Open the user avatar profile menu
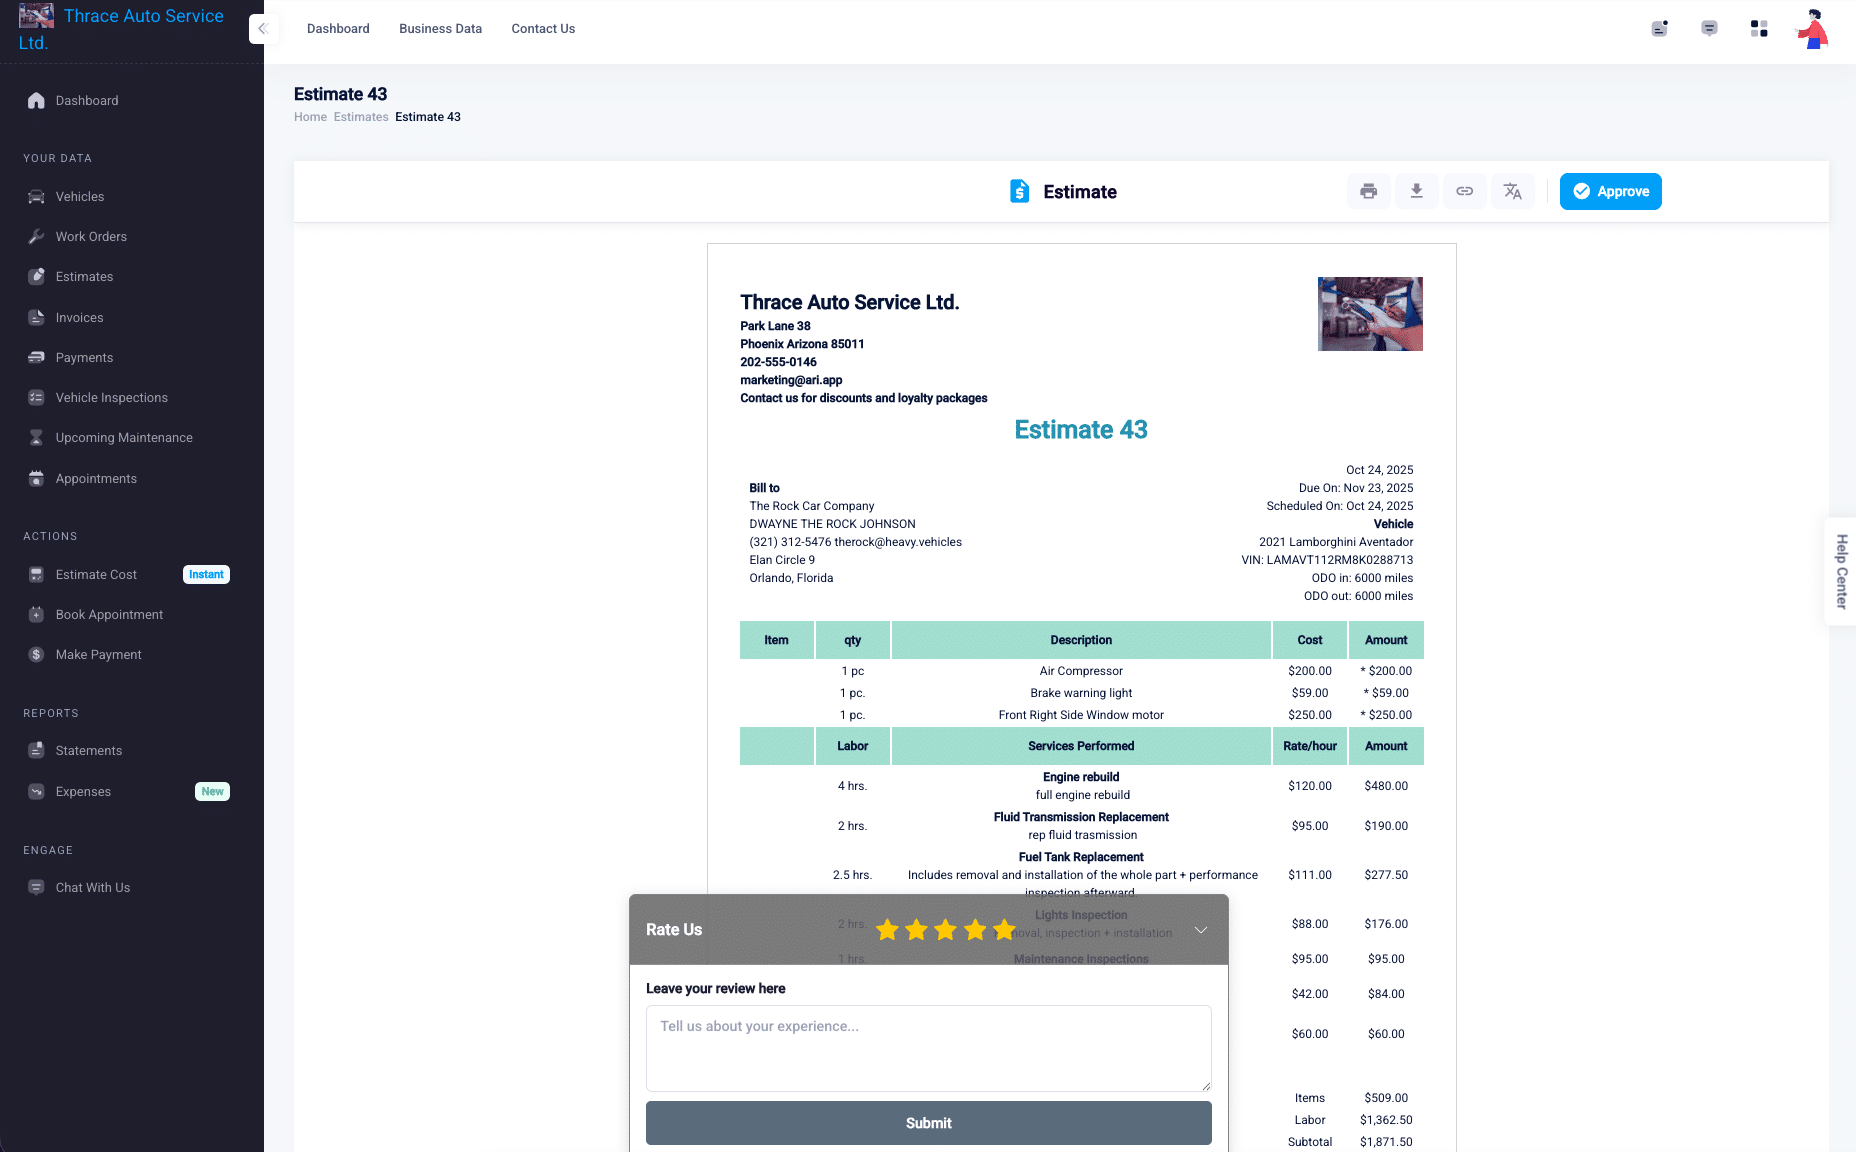Image resolution: width=1856 pixels, height=1152 pixels. (x=1812, y=29)
